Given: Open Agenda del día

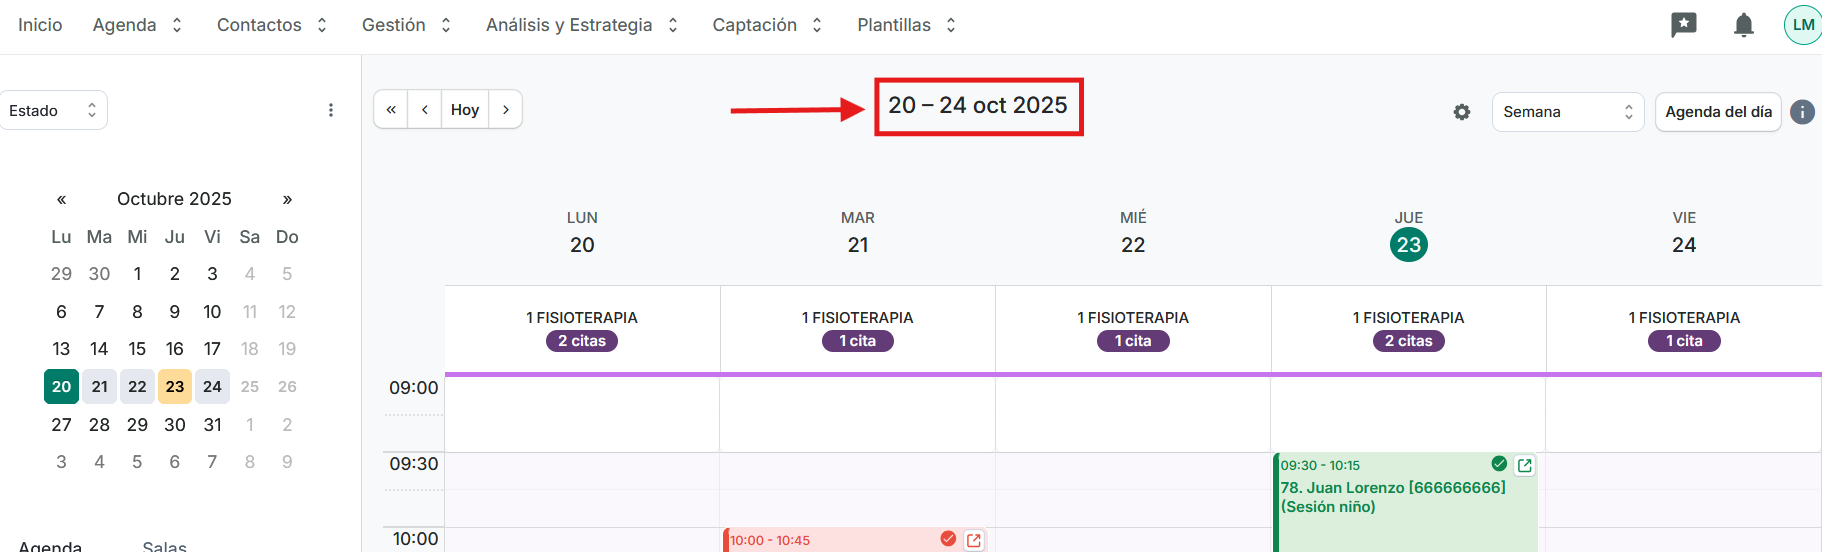Looking at the screenshot, I should [1718, 112].
